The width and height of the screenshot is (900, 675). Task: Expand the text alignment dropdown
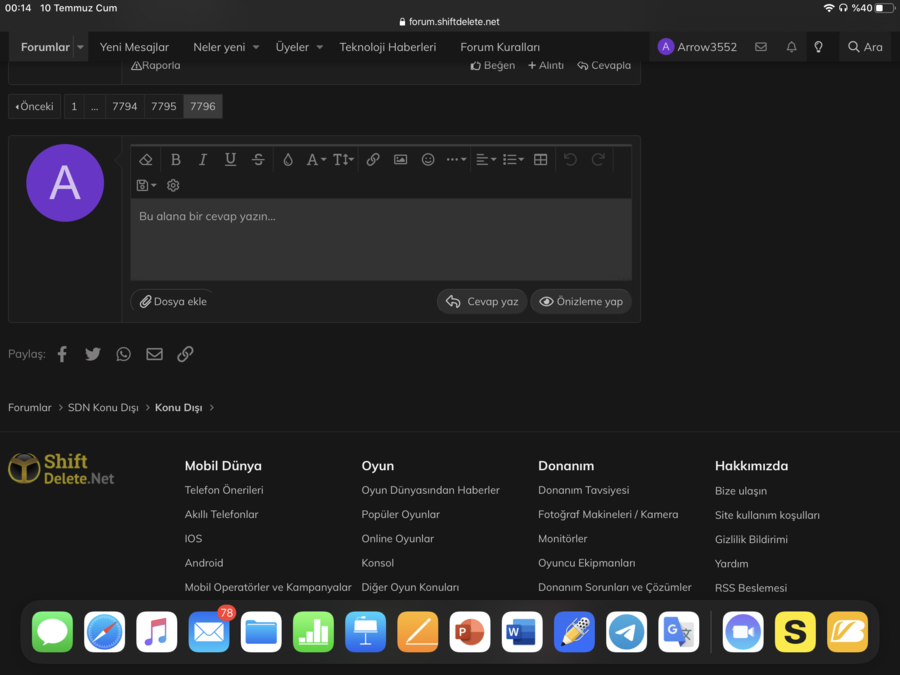click(x=485, y=160)
